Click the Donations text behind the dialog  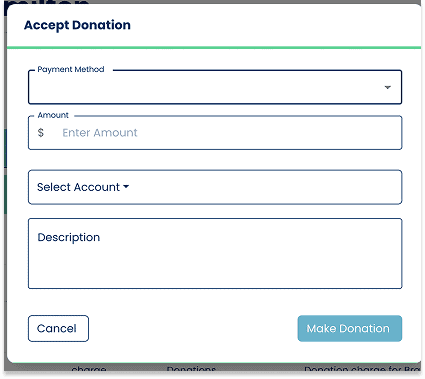click(x=191, y=369)
